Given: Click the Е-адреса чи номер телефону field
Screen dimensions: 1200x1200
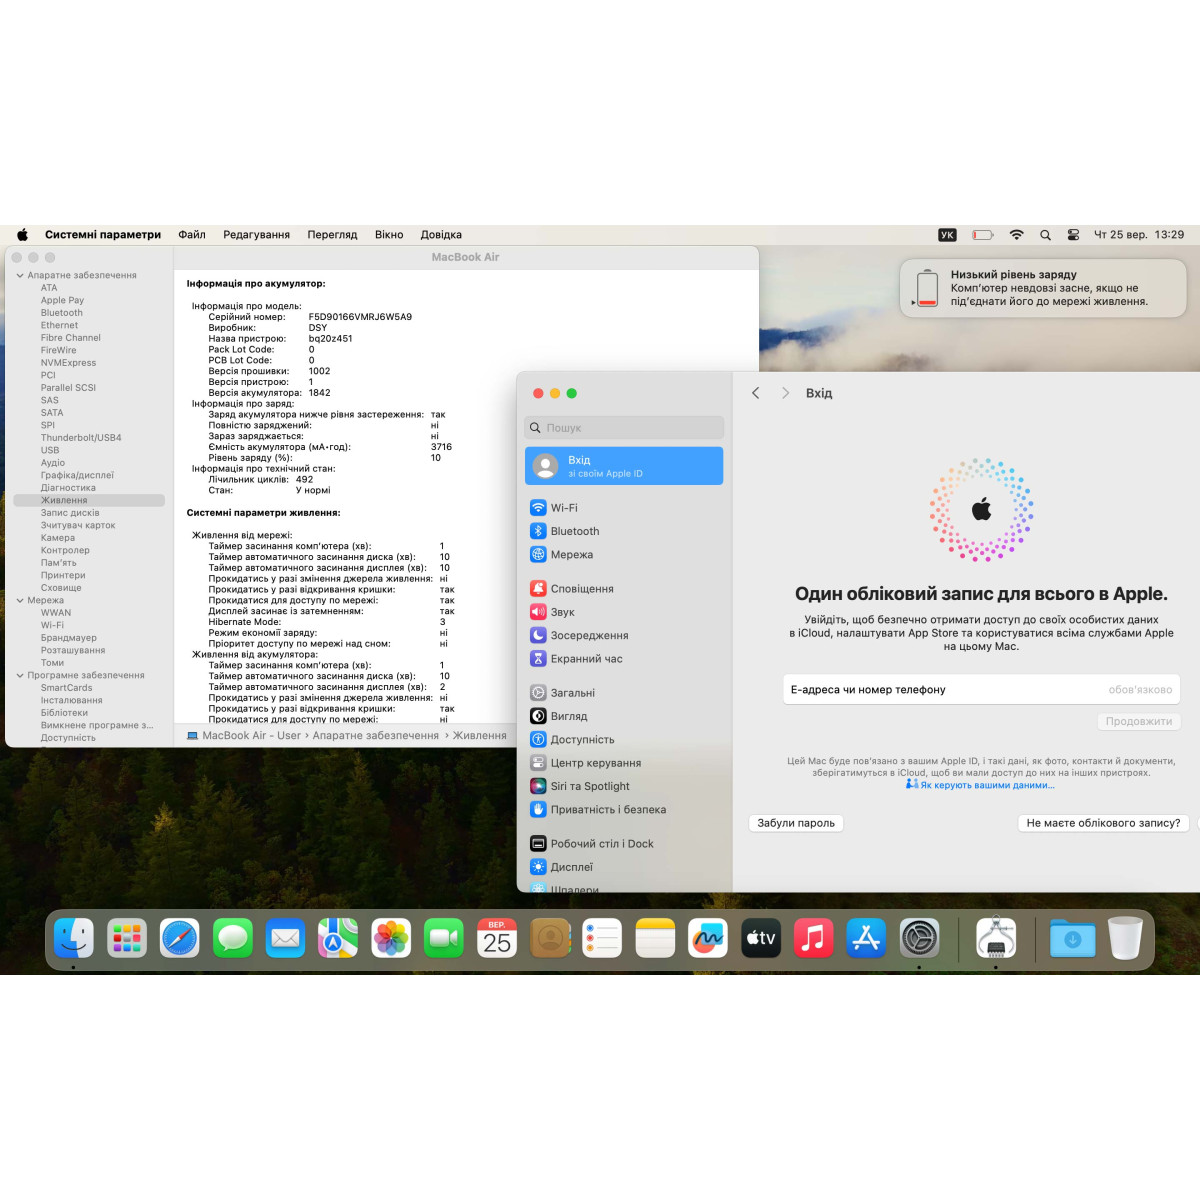Looking at the screenshot, I should click(x=981, y=689).
